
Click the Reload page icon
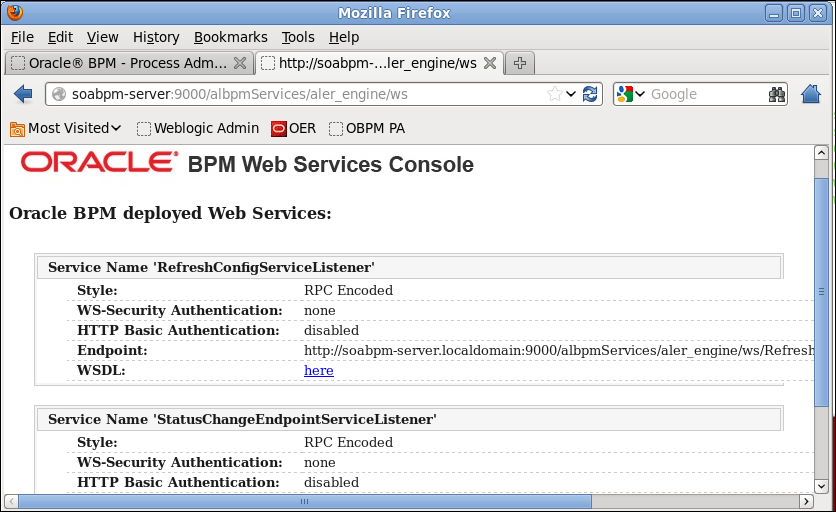590,94
